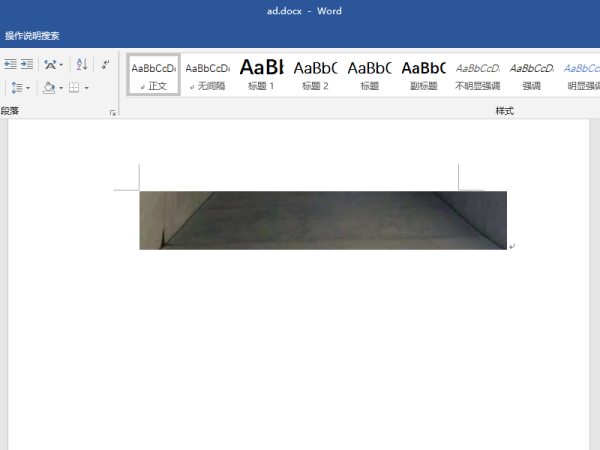The width and height of the screenshot is (600, 450).
Task: Toggle show/hide paragraph marks
Action: pyautogui.click(x=105, y=64)
